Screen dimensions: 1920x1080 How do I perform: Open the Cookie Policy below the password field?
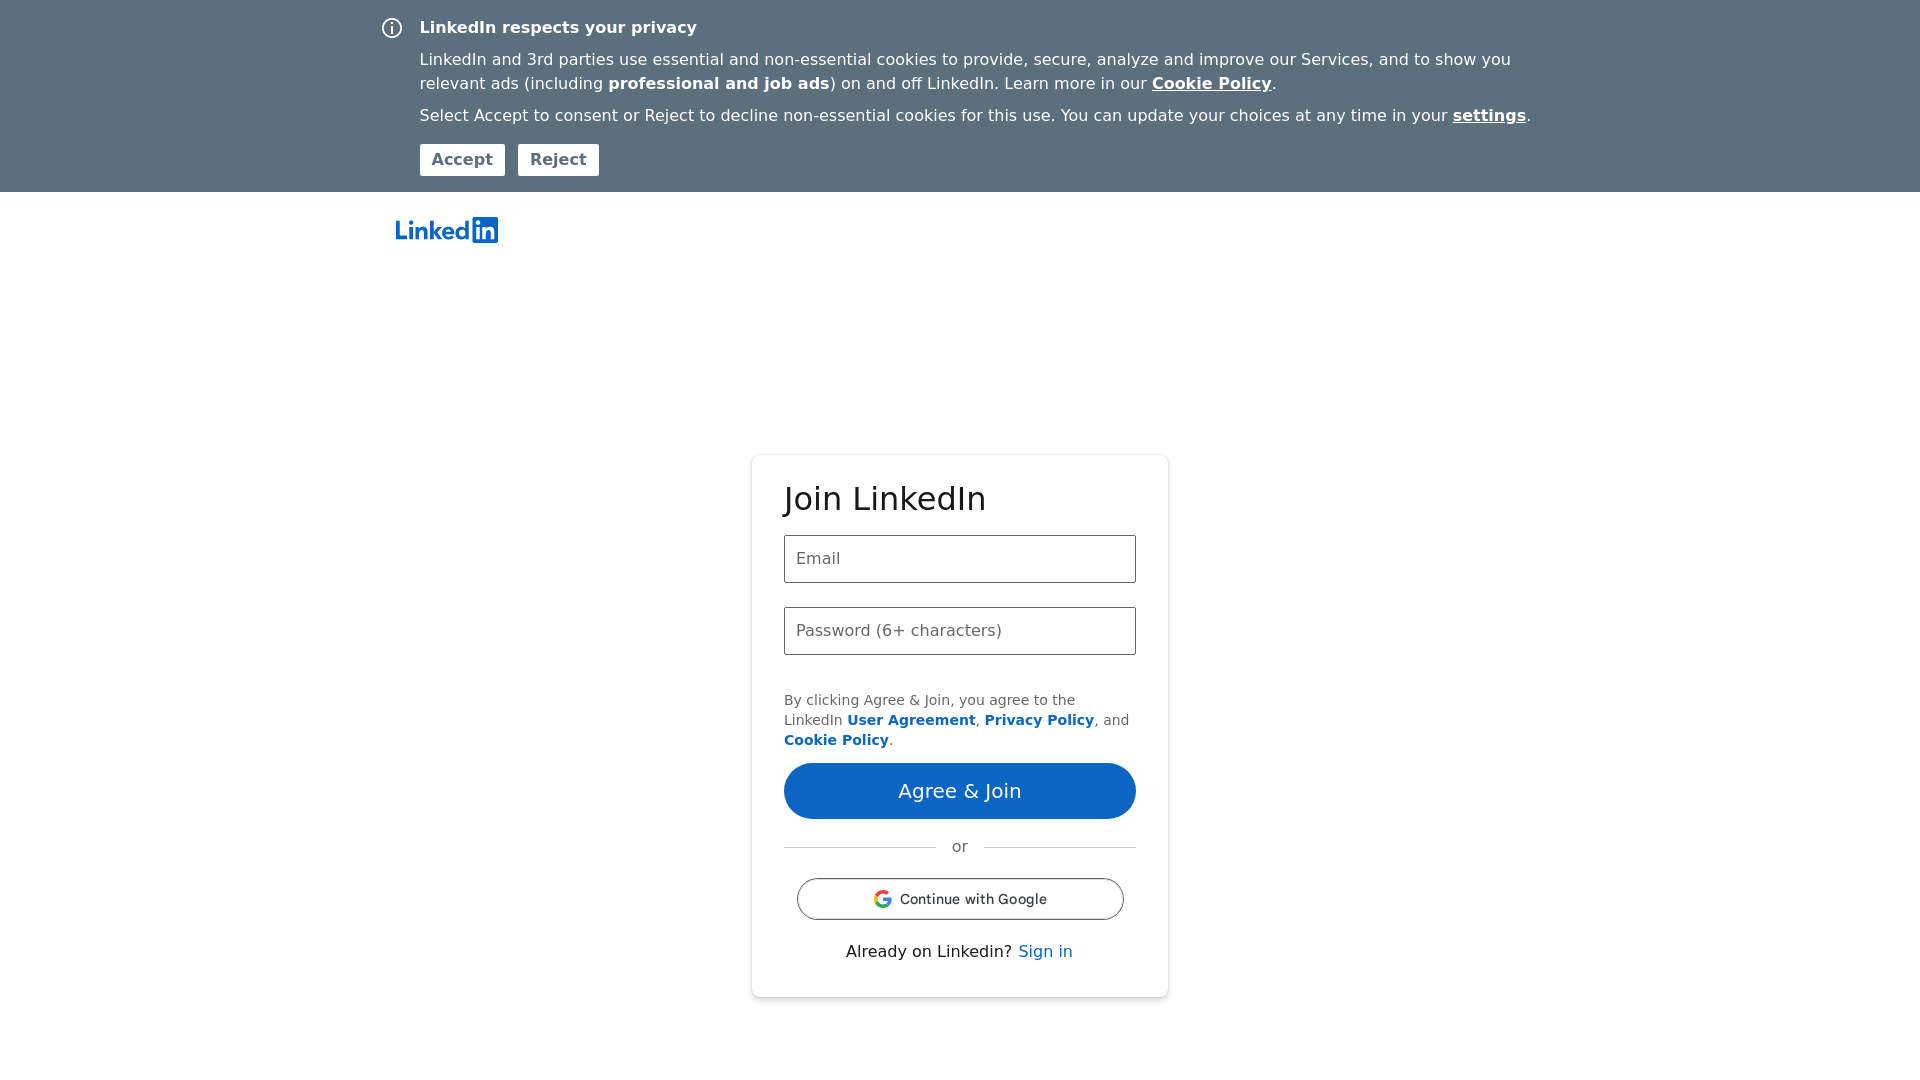pos(836,740)
